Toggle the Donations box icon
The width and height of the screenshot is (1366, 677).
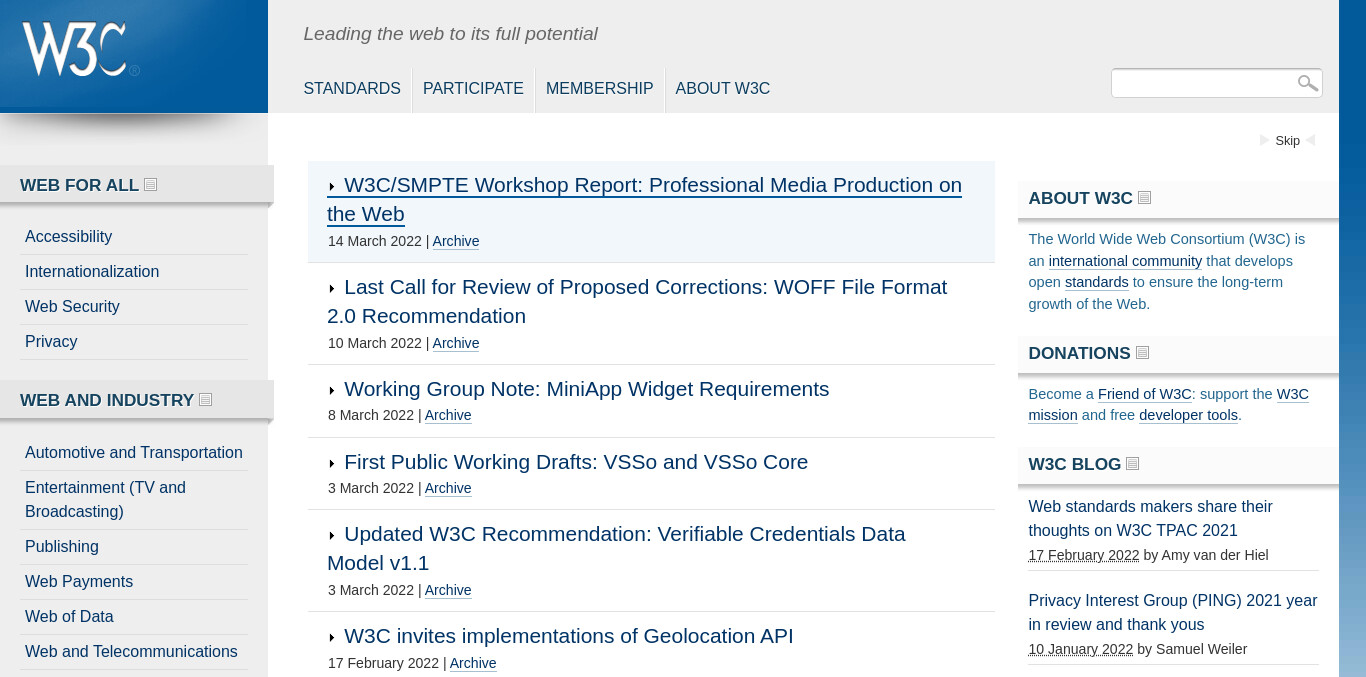[1143, 353]
